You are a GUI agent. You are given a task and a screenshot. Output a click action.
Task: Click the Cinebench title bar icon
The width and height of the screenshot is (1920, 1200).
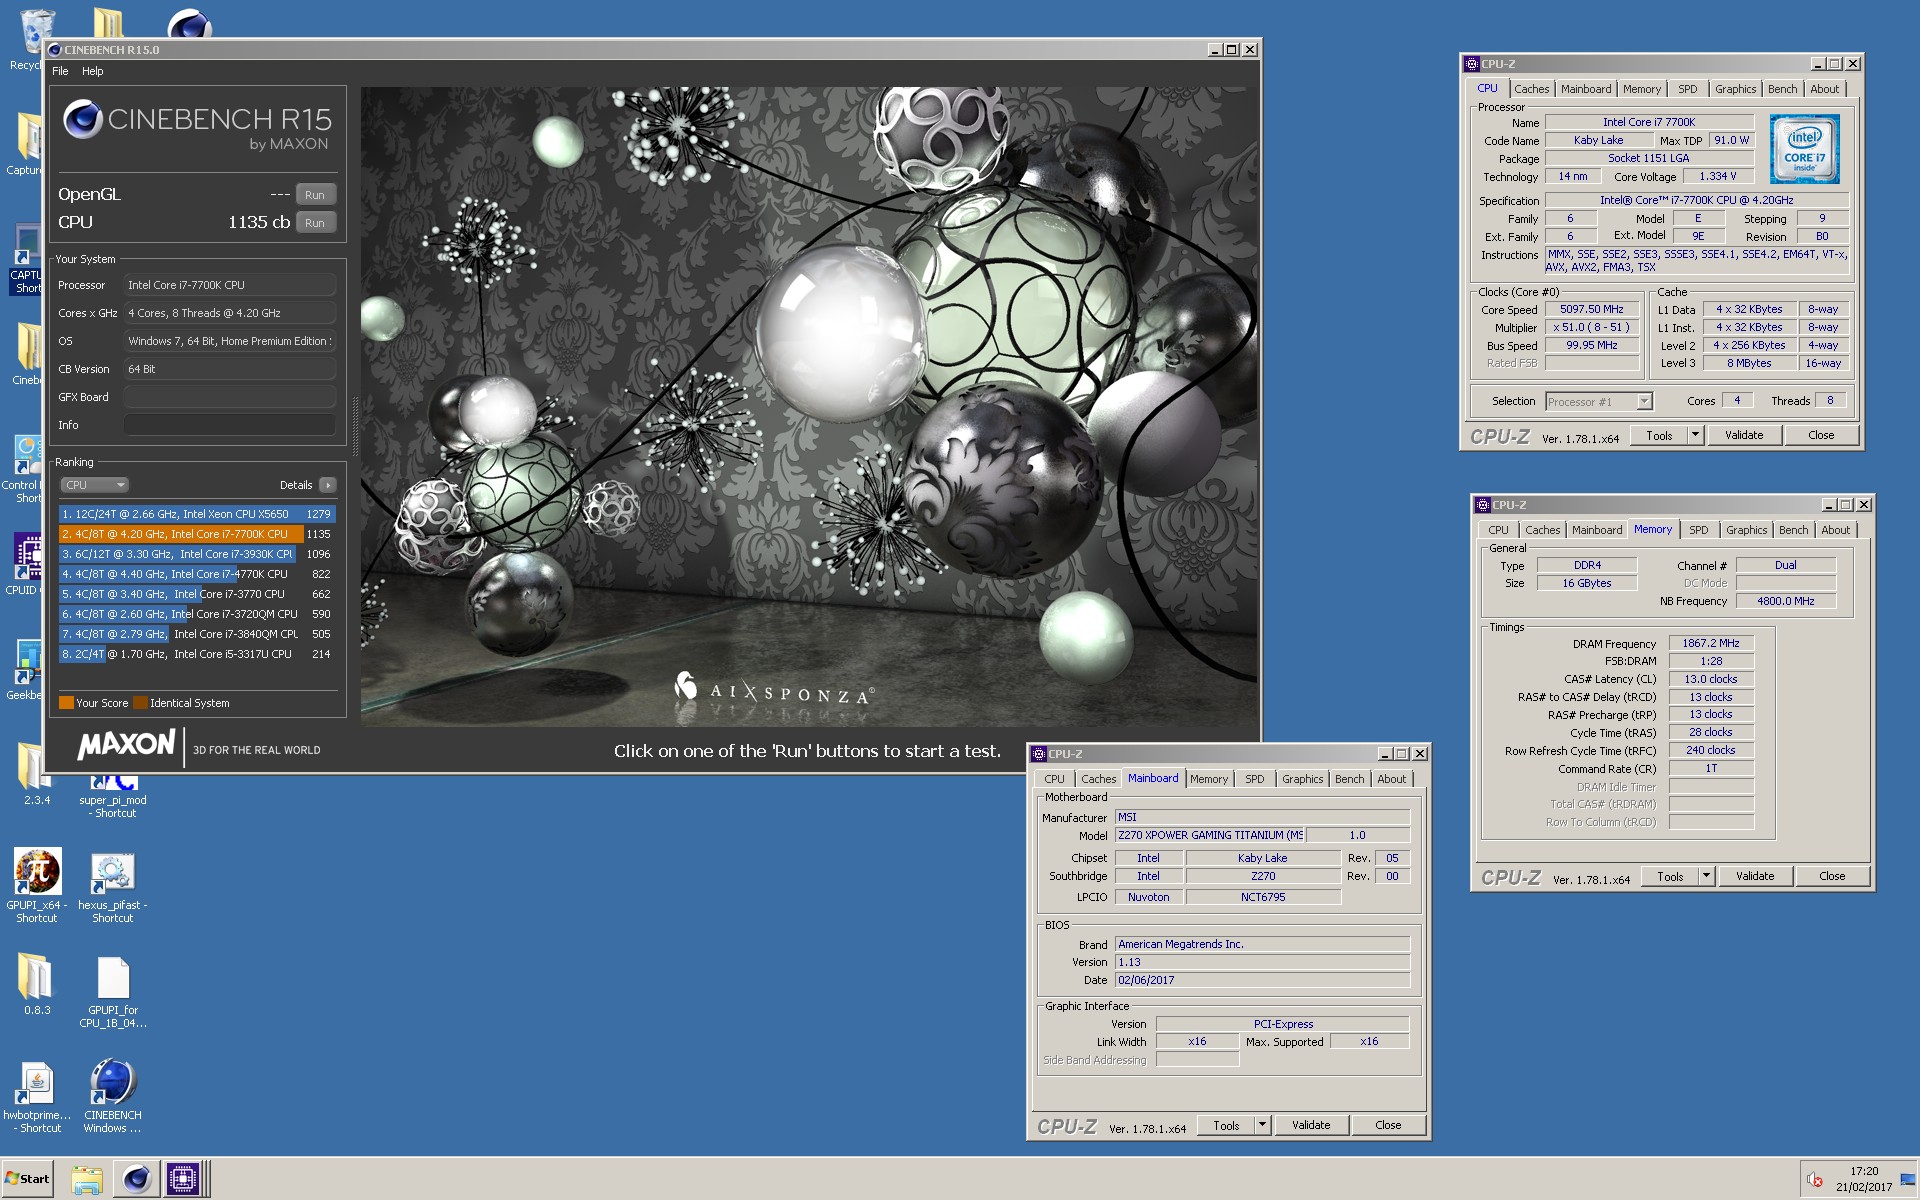point(55,50)
